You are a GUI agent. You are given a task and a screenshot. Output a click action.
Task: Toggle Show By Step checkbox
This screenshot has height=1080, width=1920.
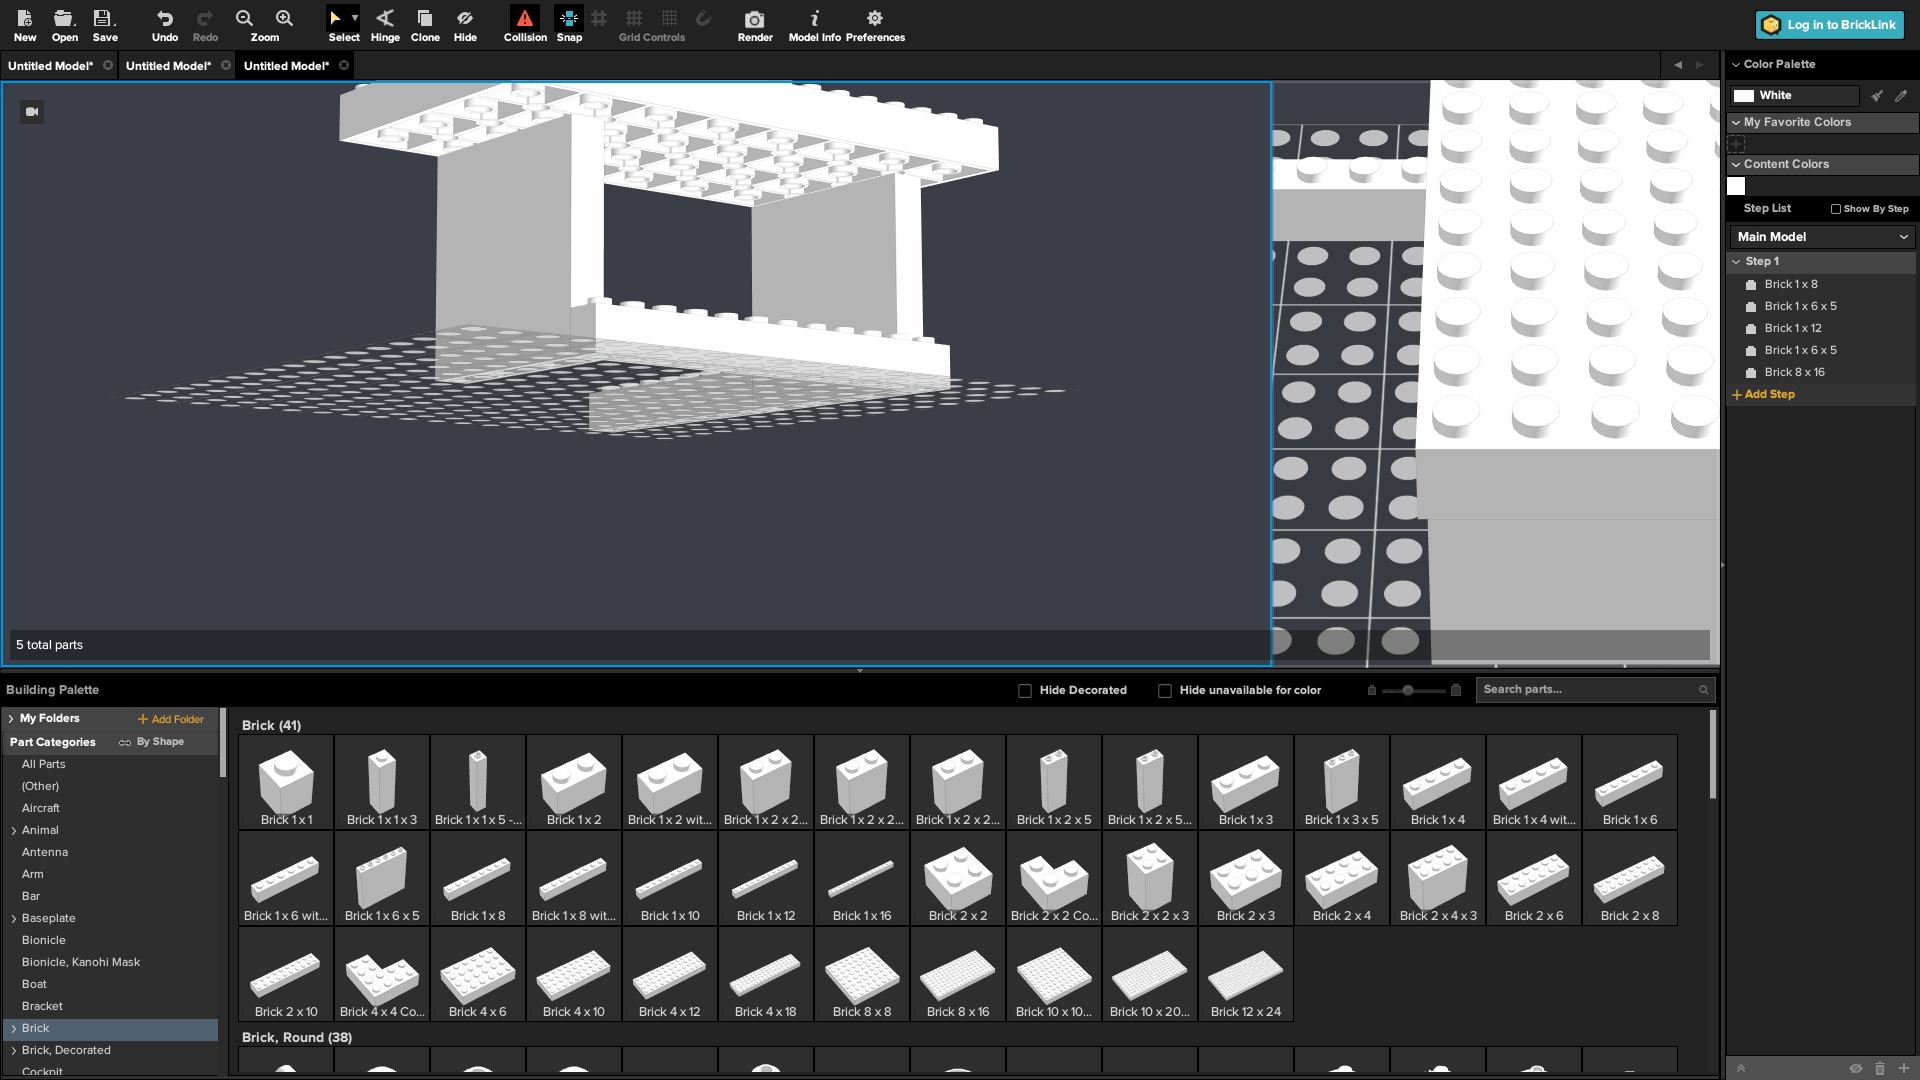click(x=1836, y=209)
